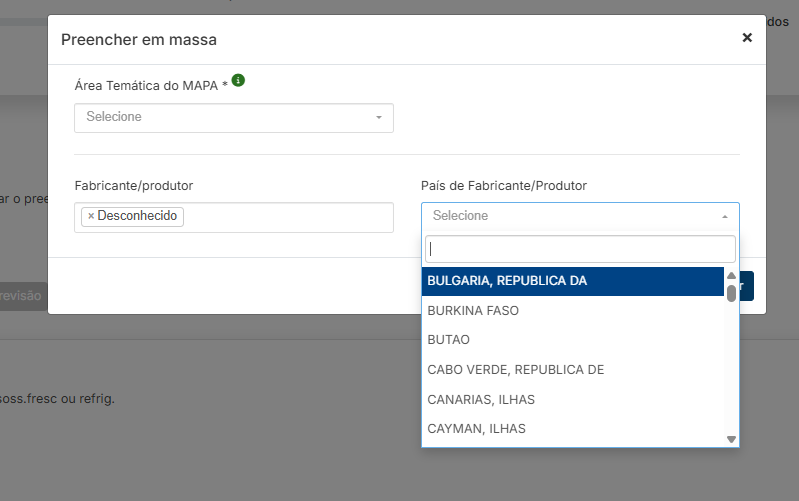Open the Área Temática do MAPA dropdown
The width and height of the screenshot is (799, 501).
[x=225, y=118]
